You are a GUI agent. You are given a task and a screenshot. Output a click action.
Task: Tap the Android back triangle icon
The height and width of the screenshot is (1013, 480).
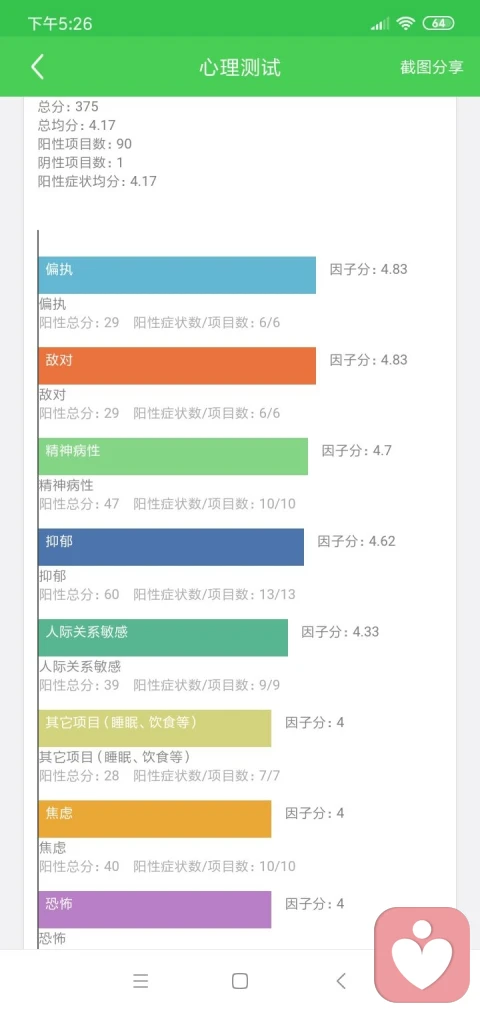pyautogui.click(x=341, y=981)
